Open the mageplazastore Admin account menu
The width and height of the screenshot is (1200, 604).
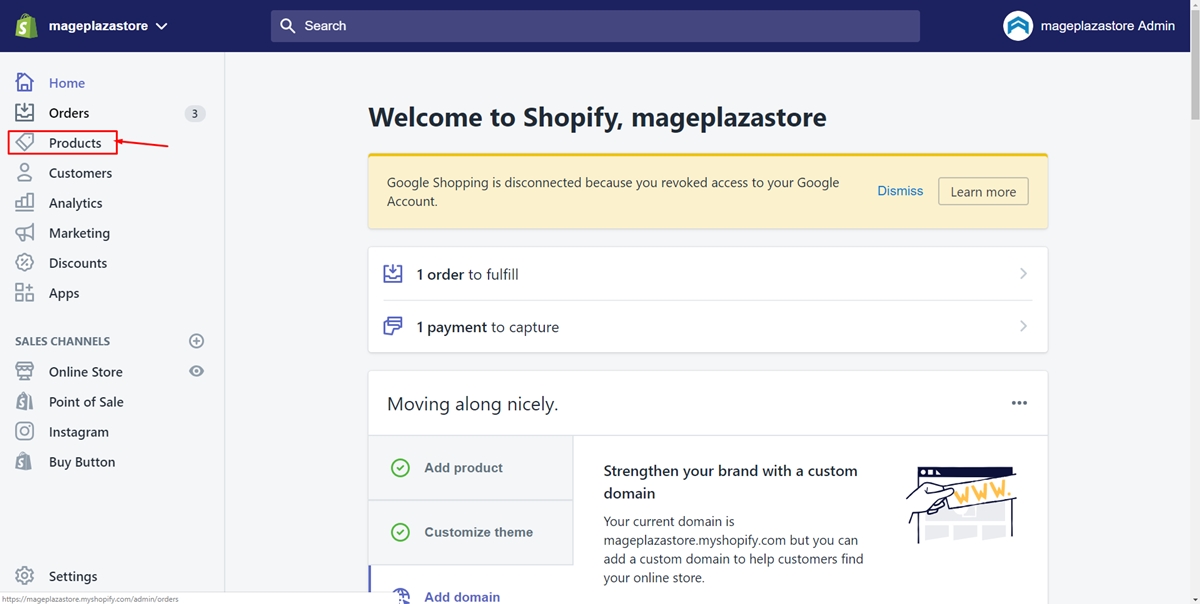point(1090,26)
